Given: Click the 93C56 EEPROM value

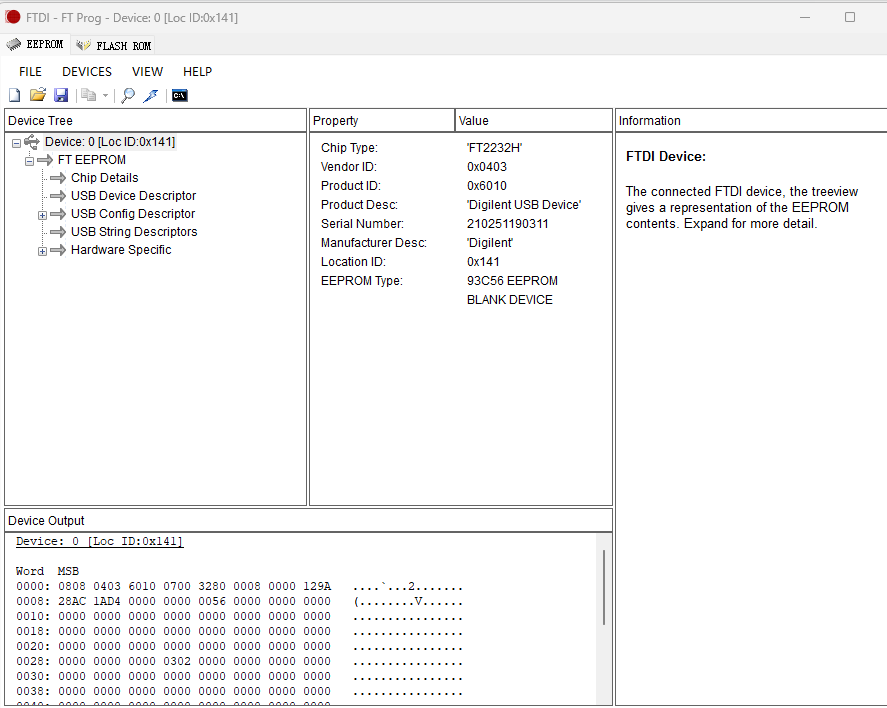Looking at the screenshot, I should point(512,281).
